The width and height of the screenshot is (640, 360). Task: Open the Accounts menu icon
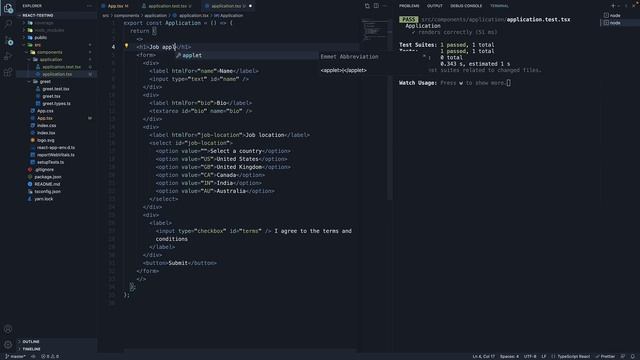tap(8, 329)
